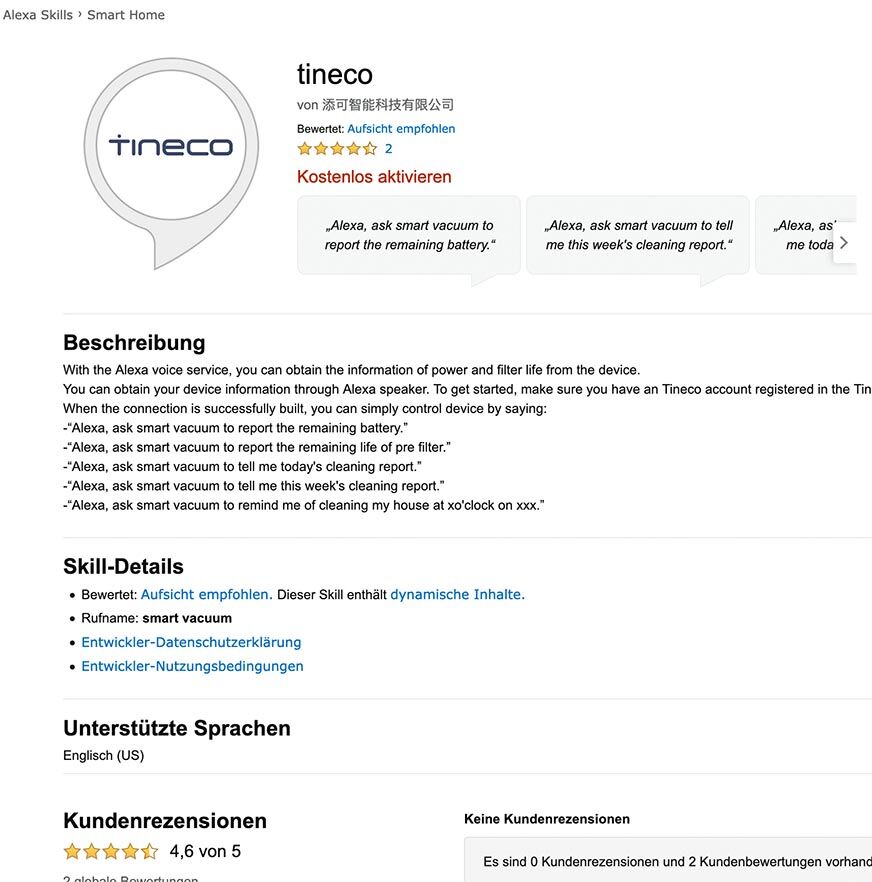
Task: Open the Entwickler-Nutzungsbedingungen page
Action: point(192,666)
